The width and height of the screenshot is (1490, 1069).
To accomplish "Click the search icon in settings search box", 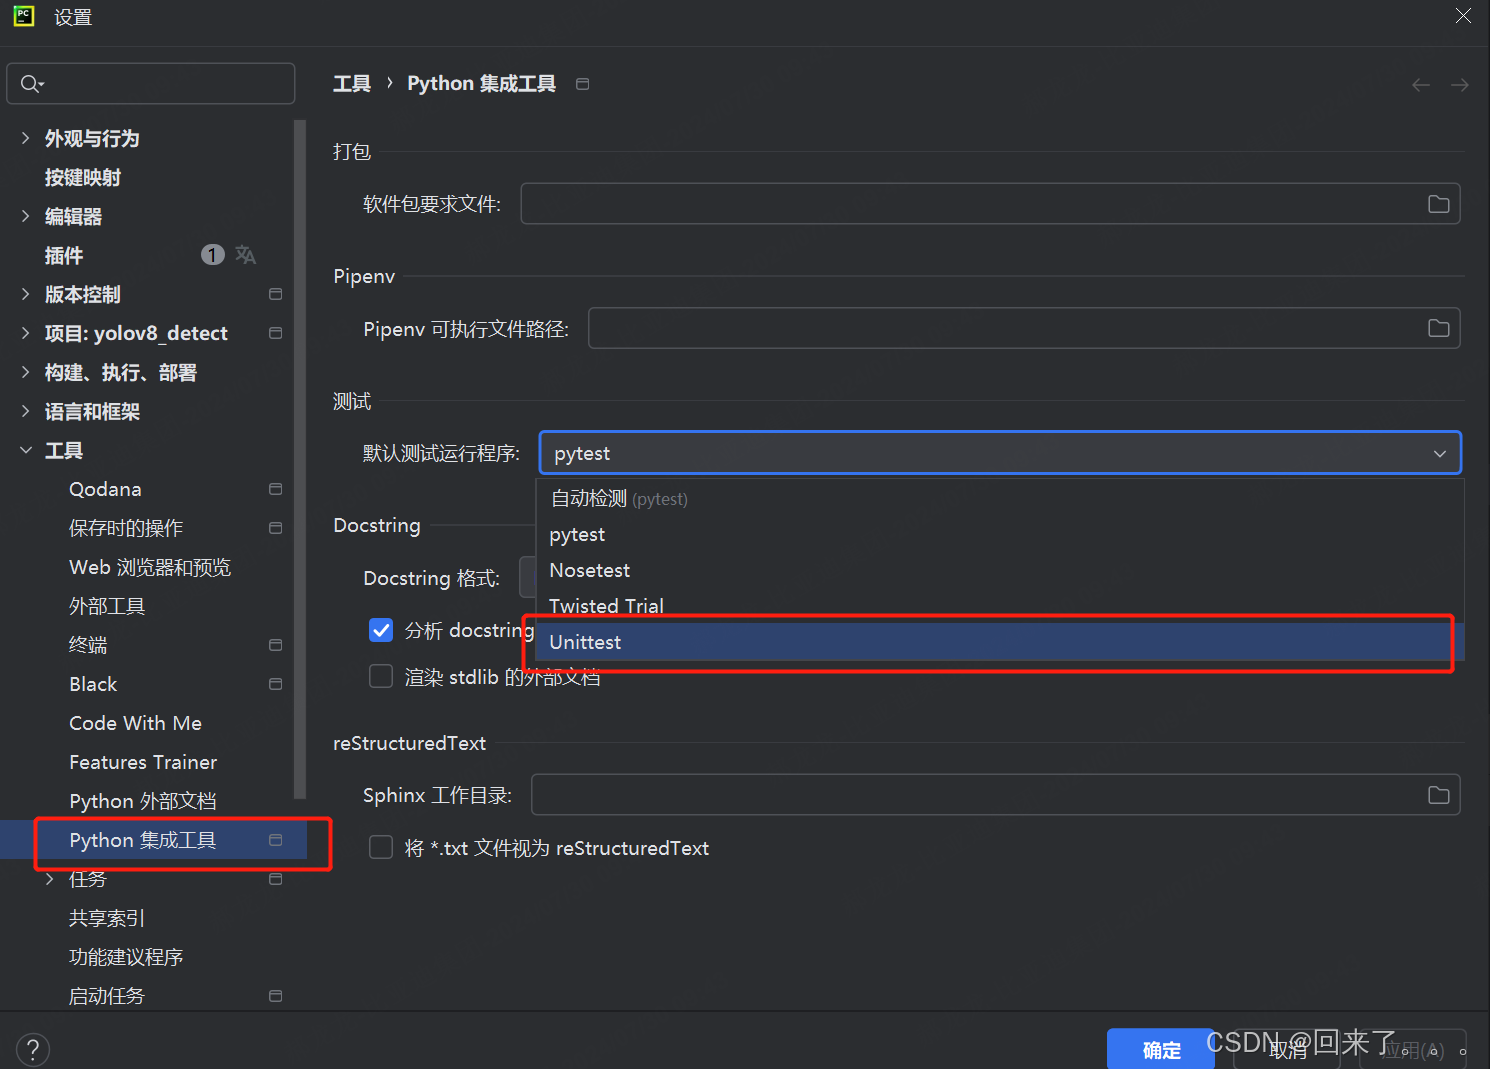I will [31, 84].
